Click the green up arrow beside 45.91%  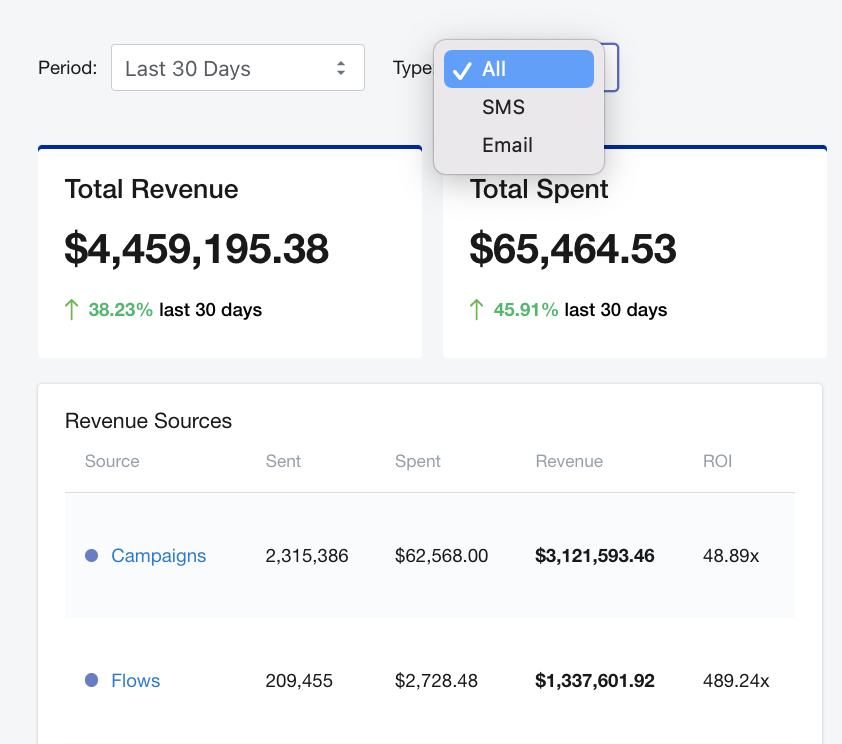point(476,310)
